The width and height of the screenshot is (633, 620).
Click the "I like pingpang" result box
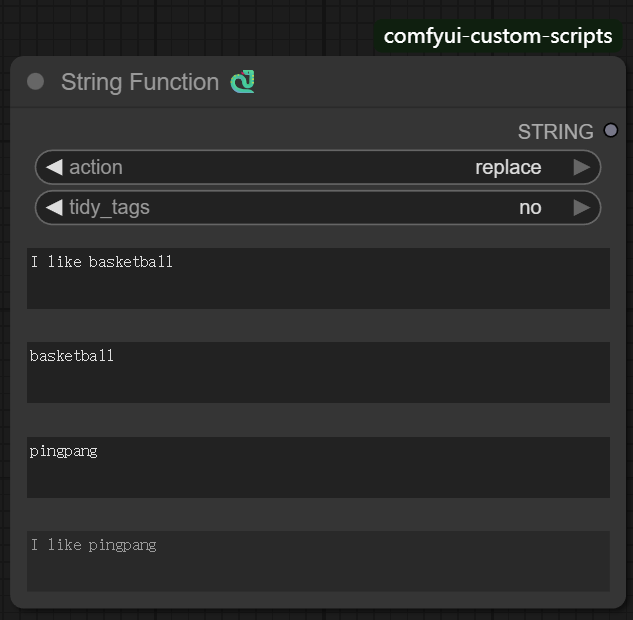click(x=318, y=560)
